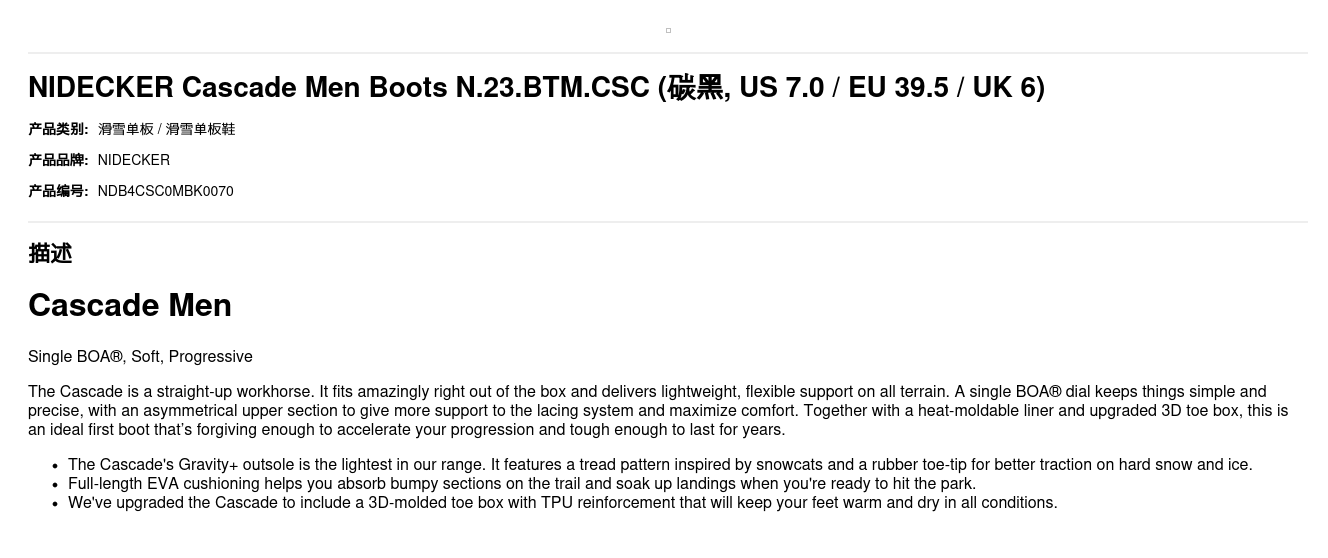Screen dimensions: 1328x558
Task: Click the model code N.23.BTM.CSC in title
Action: (552, 88)
